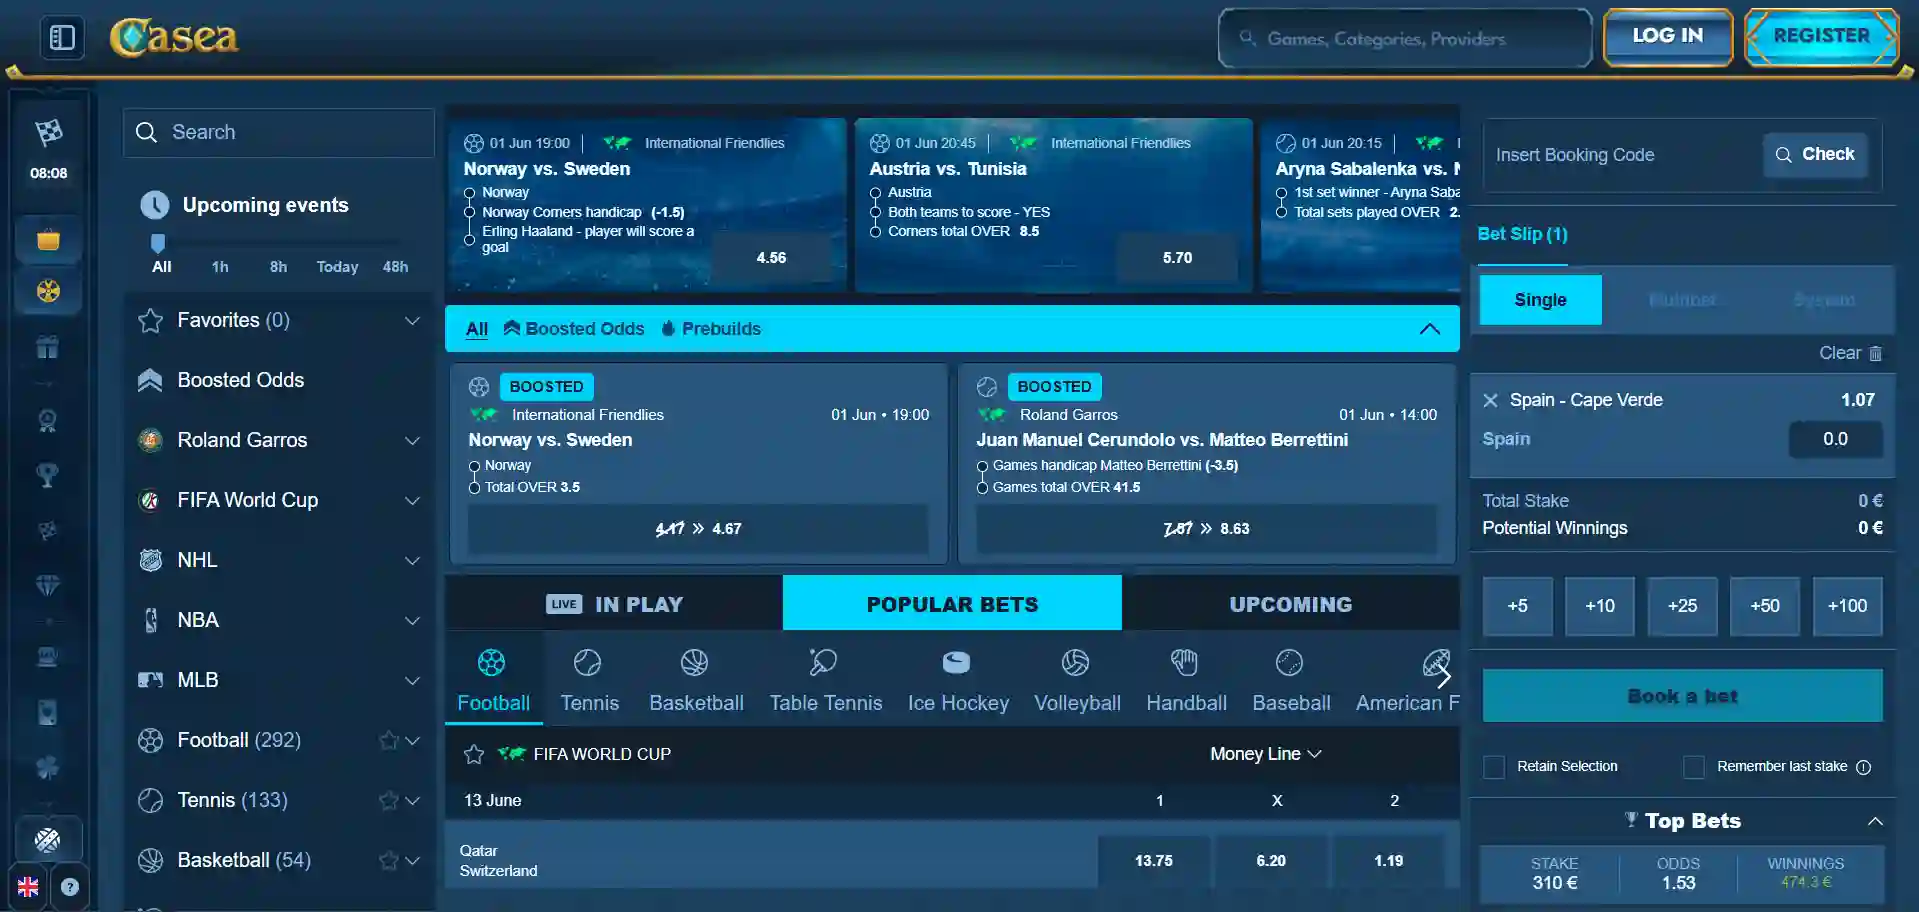The height and width of the screenshot is (912, 1919).
Task: Collapse the Top Bets panel
Action: [x=1875, y=821]
